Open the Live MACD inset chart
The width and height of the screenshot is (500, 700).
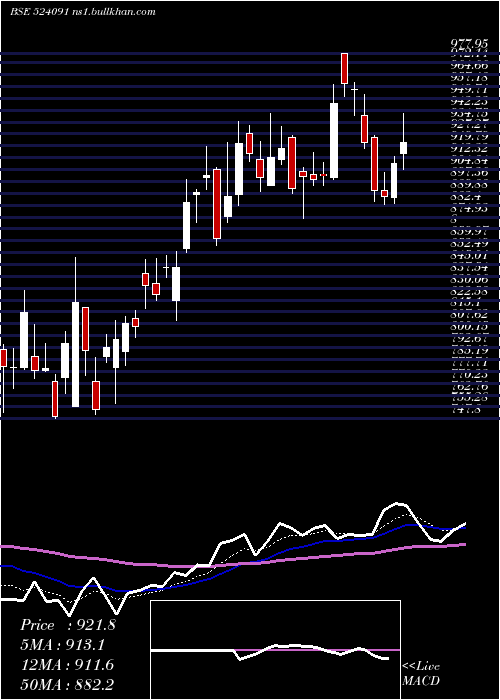(275, 650)
